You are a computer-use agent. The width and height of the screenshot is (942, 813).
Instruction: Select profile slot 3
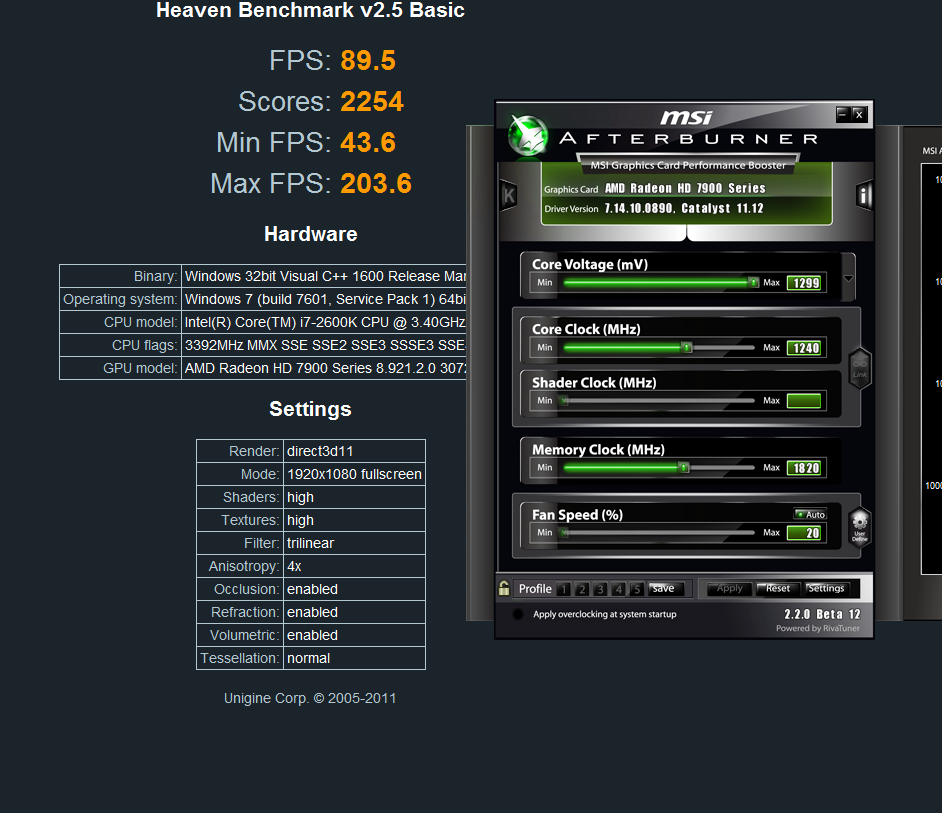(x=600, y=589)
